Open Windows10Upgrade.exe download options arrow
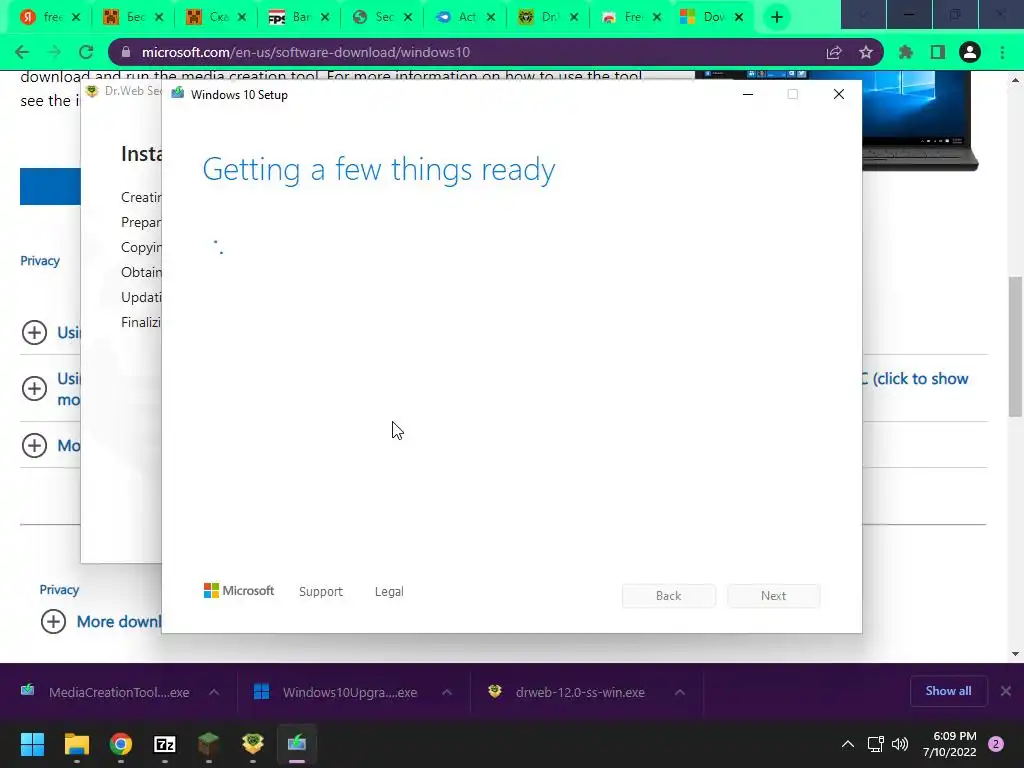This screenshot has height=768, width=1024. tap(447, 692)
